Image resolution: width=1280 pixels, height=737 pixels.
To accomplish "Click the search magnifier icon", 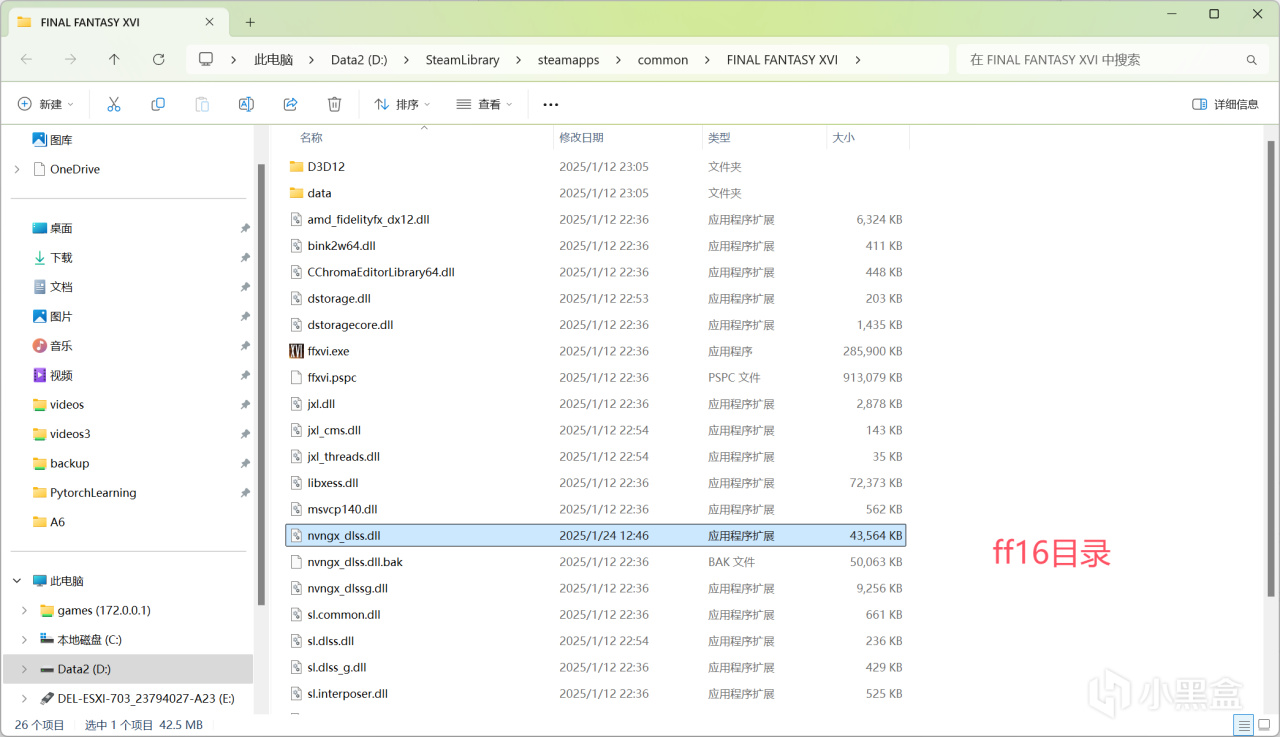I will coord(1251,60).
